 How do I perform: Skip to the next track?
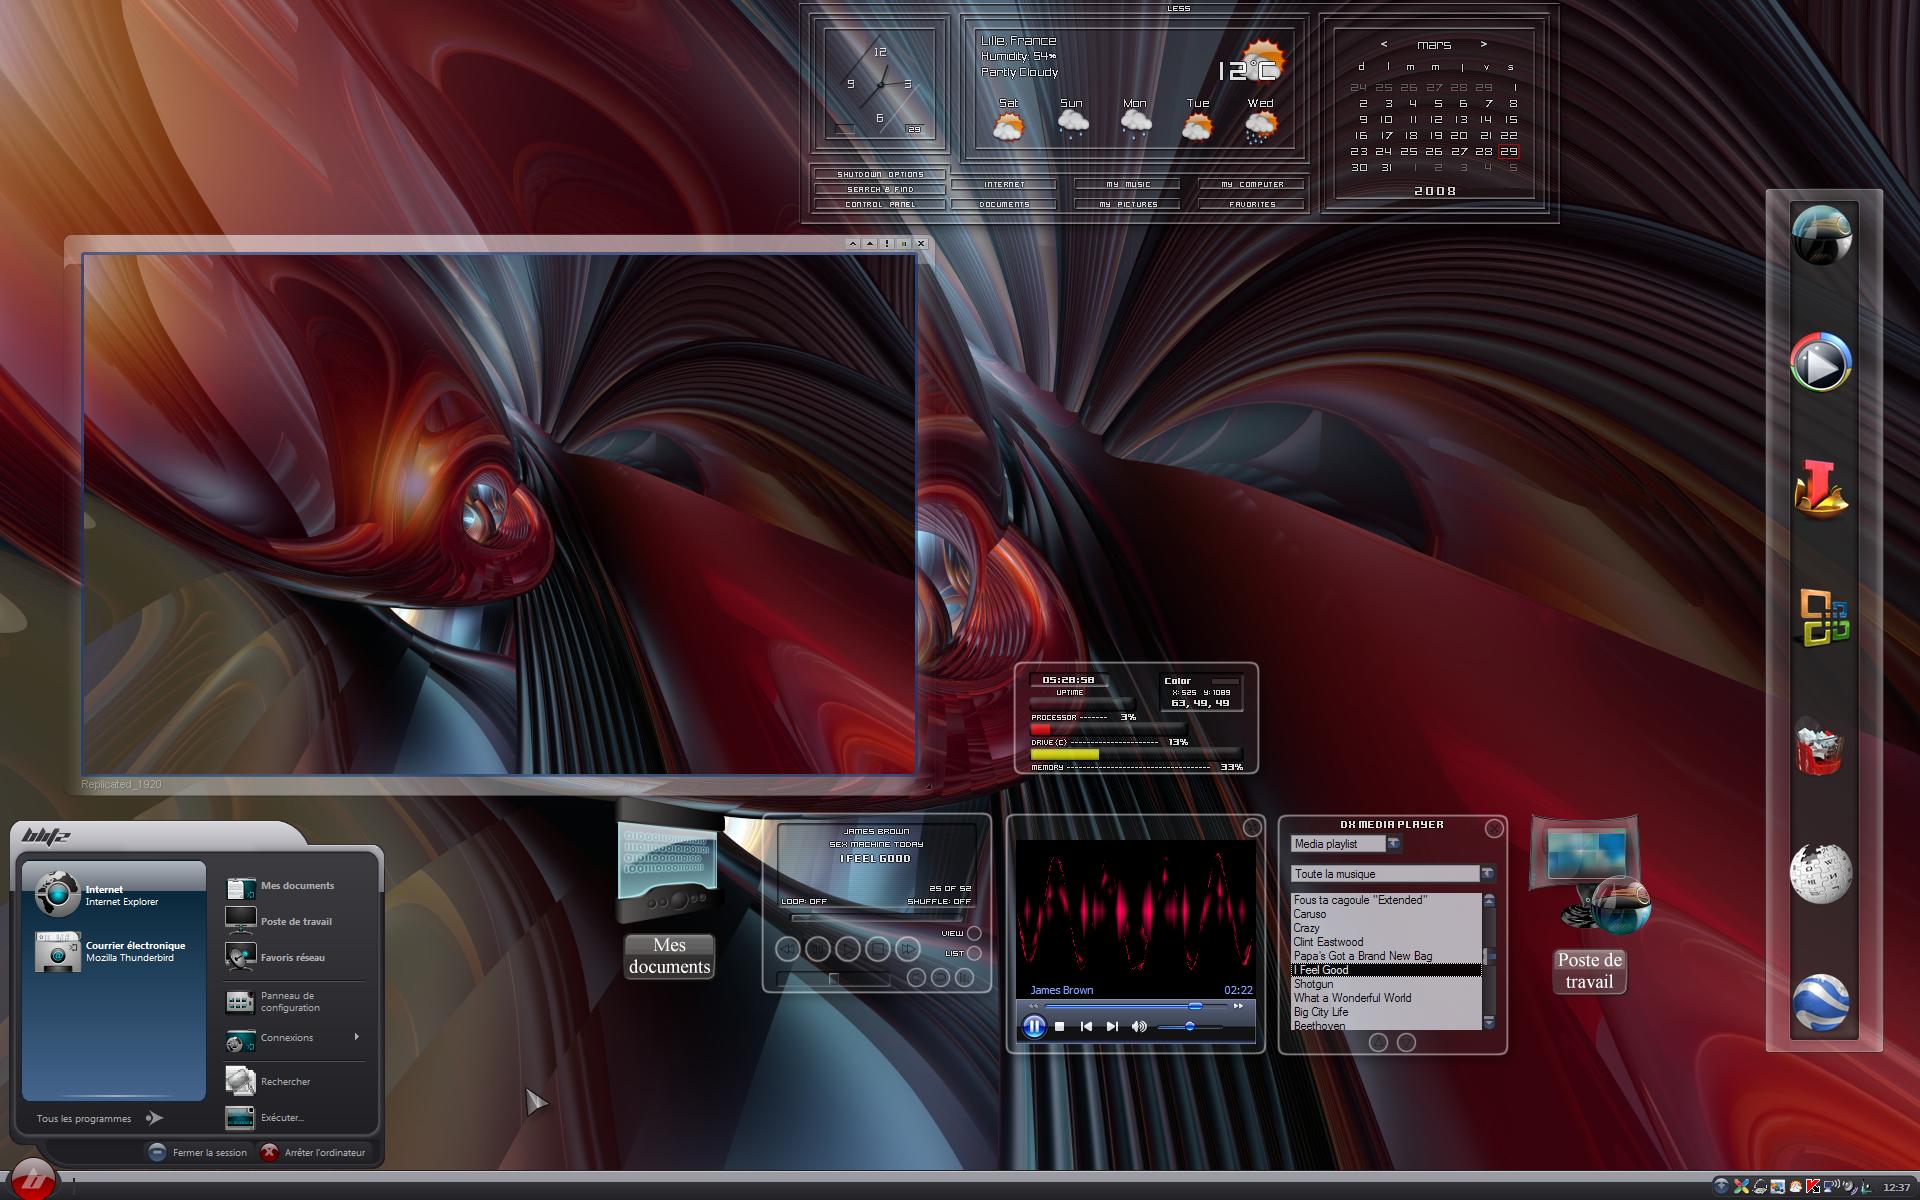click(x=1112, y=1026)
